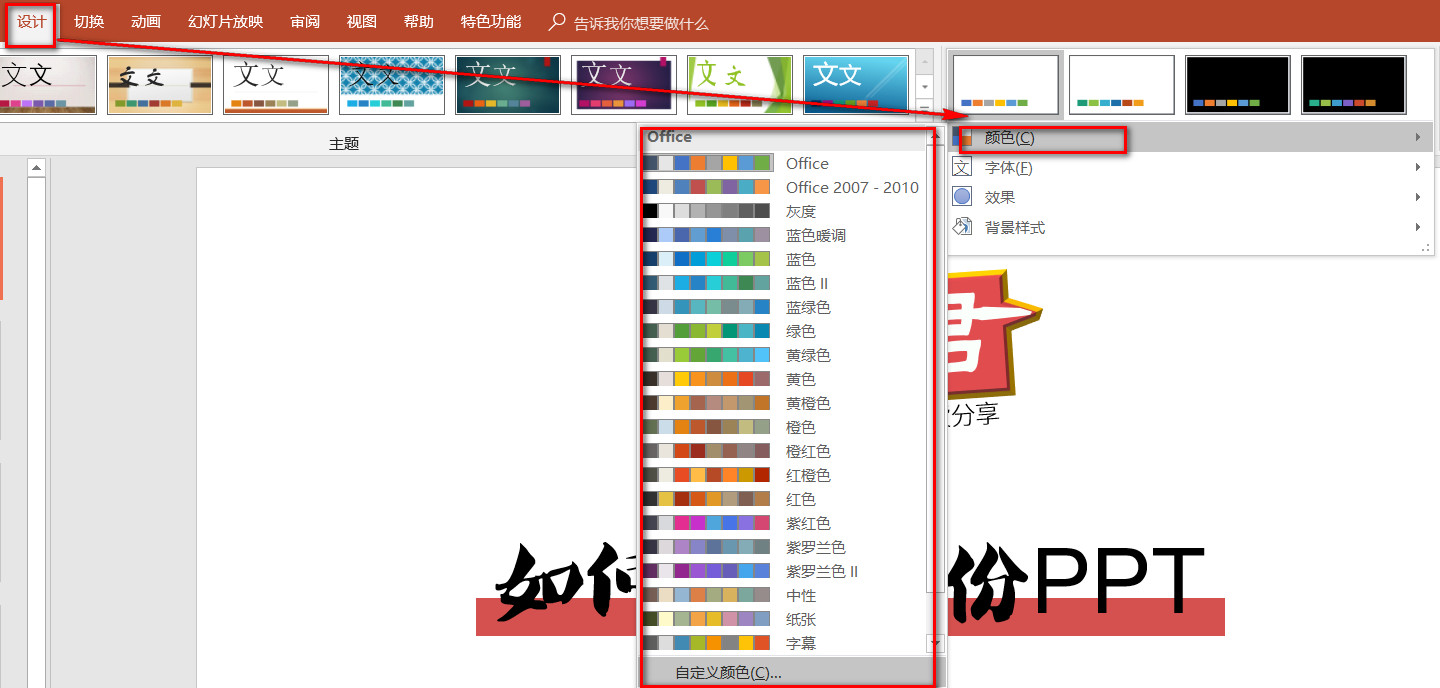Click the 效果 effects circle icon
This screenshot has width=1440, height=688.
pos(963,197)
